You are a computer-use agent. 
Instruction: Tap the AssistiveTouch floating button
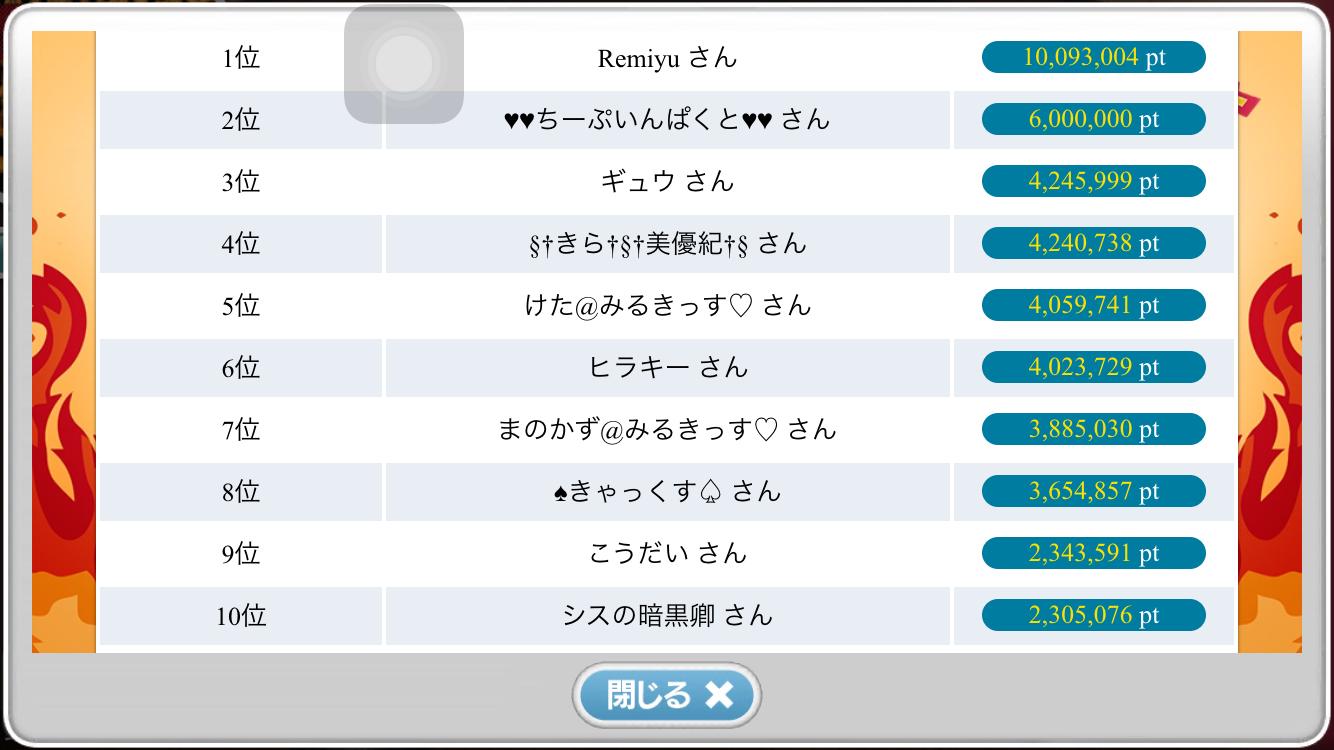(404, 64)
